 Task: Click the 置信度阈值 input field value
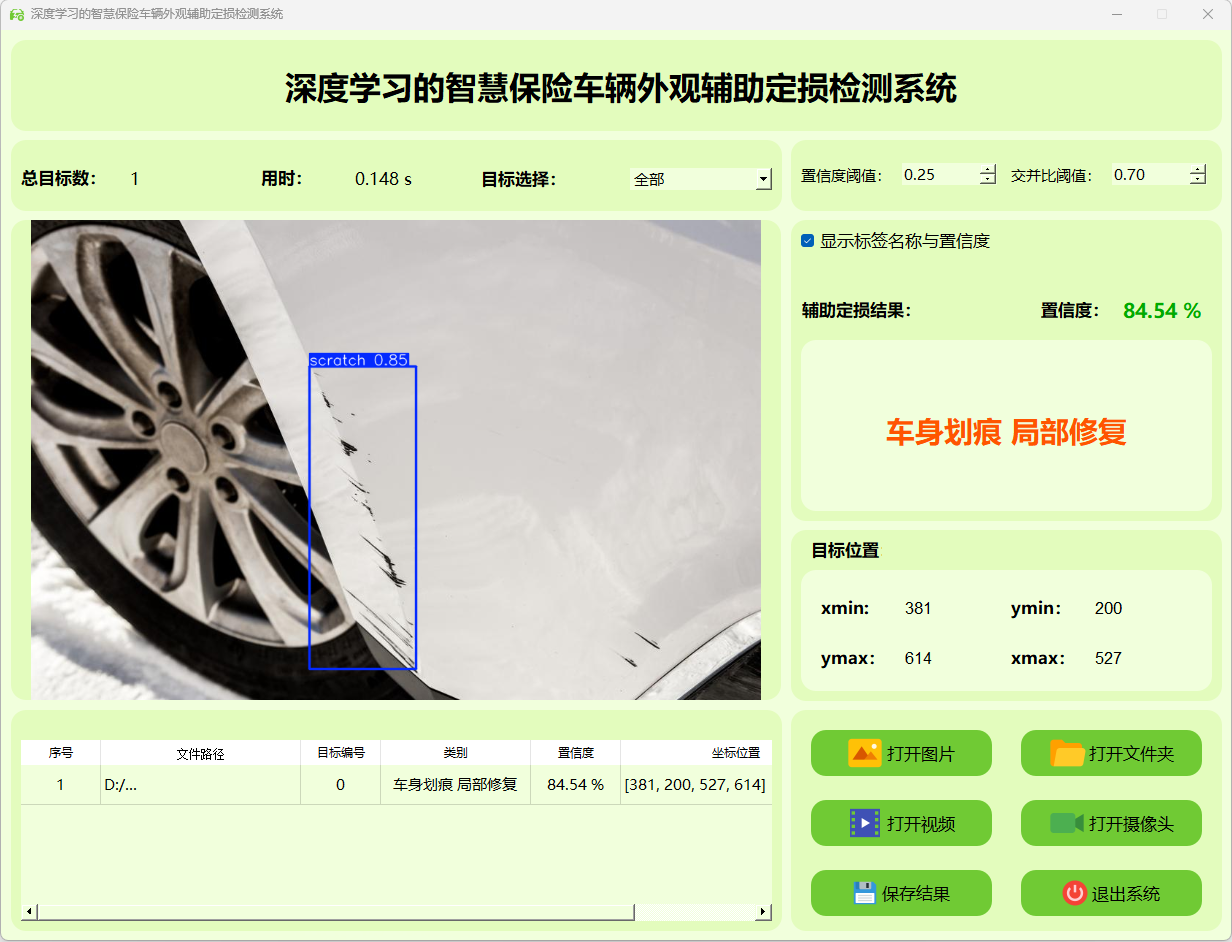coord(938,175)
